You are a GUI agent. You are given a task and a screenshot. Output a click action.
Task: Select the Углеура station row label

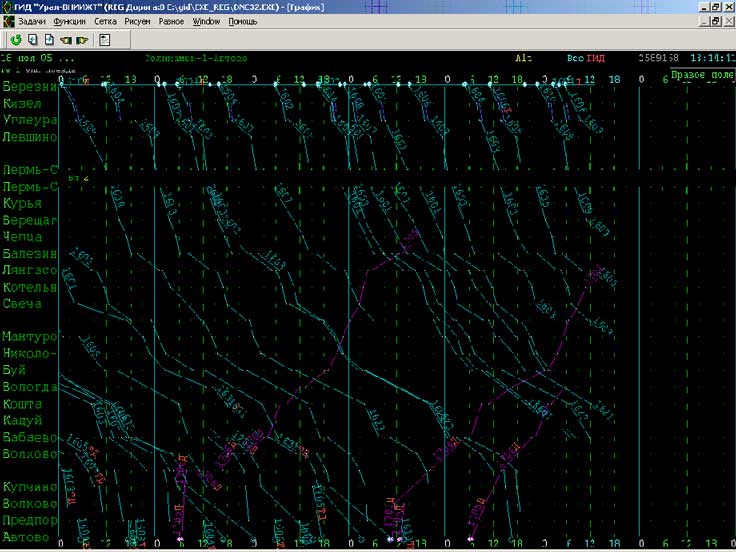(x=30, y=120)
